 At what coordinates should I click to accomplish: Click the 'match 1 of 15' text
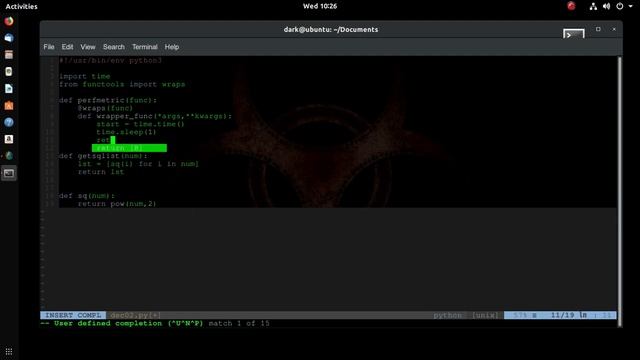[239, 323]
